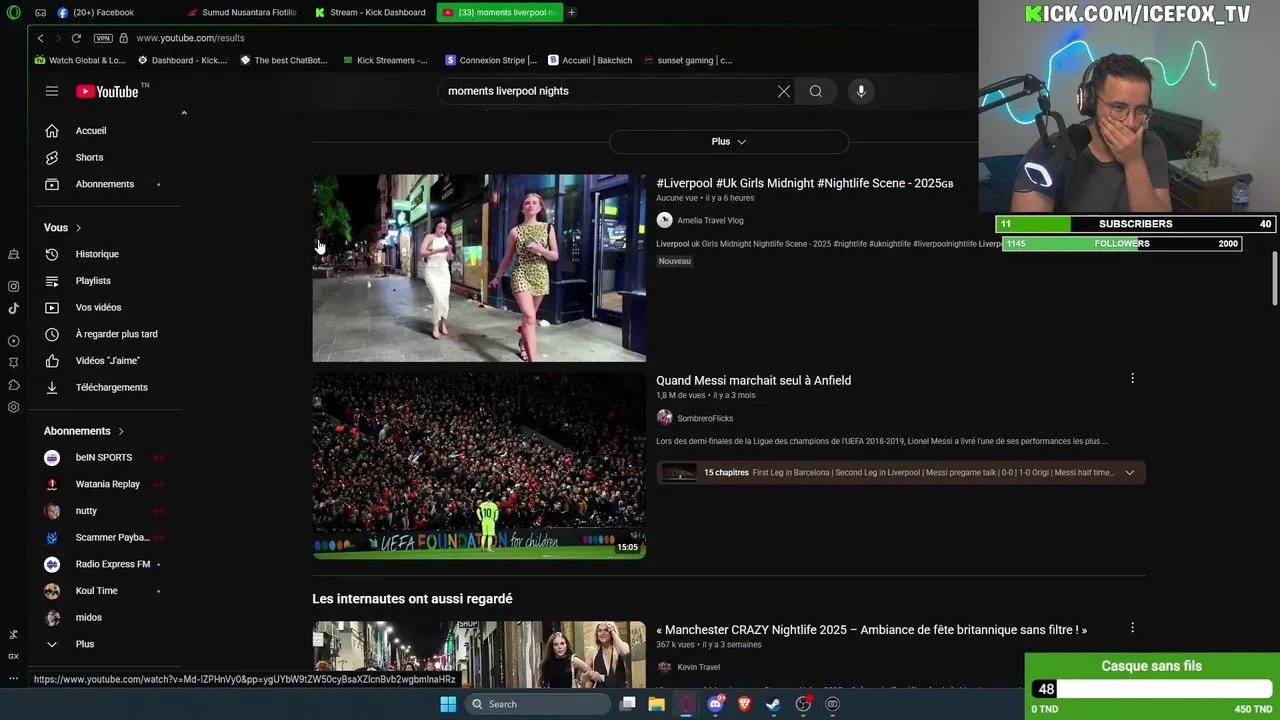Open Connexion Stripe bookmark

click(491, 60)
